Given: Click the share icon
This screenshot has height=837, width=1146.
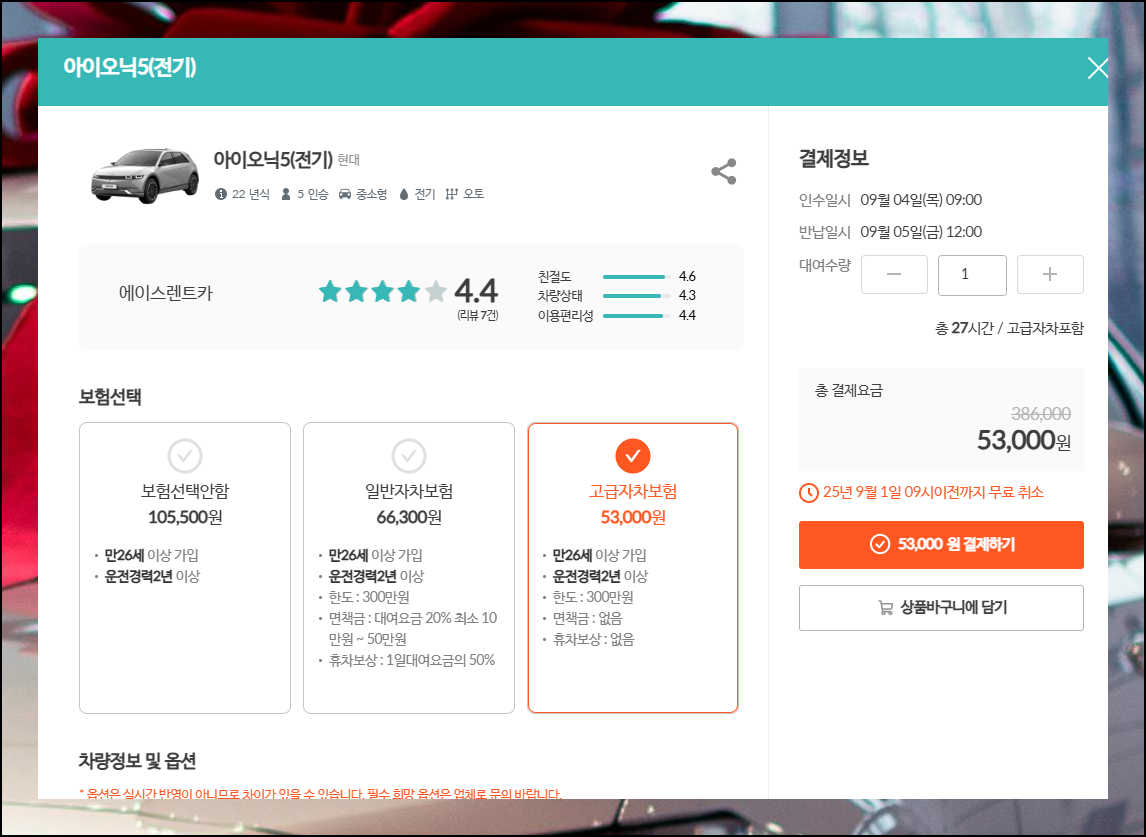Looking at the screenshot, I should 724,172.
